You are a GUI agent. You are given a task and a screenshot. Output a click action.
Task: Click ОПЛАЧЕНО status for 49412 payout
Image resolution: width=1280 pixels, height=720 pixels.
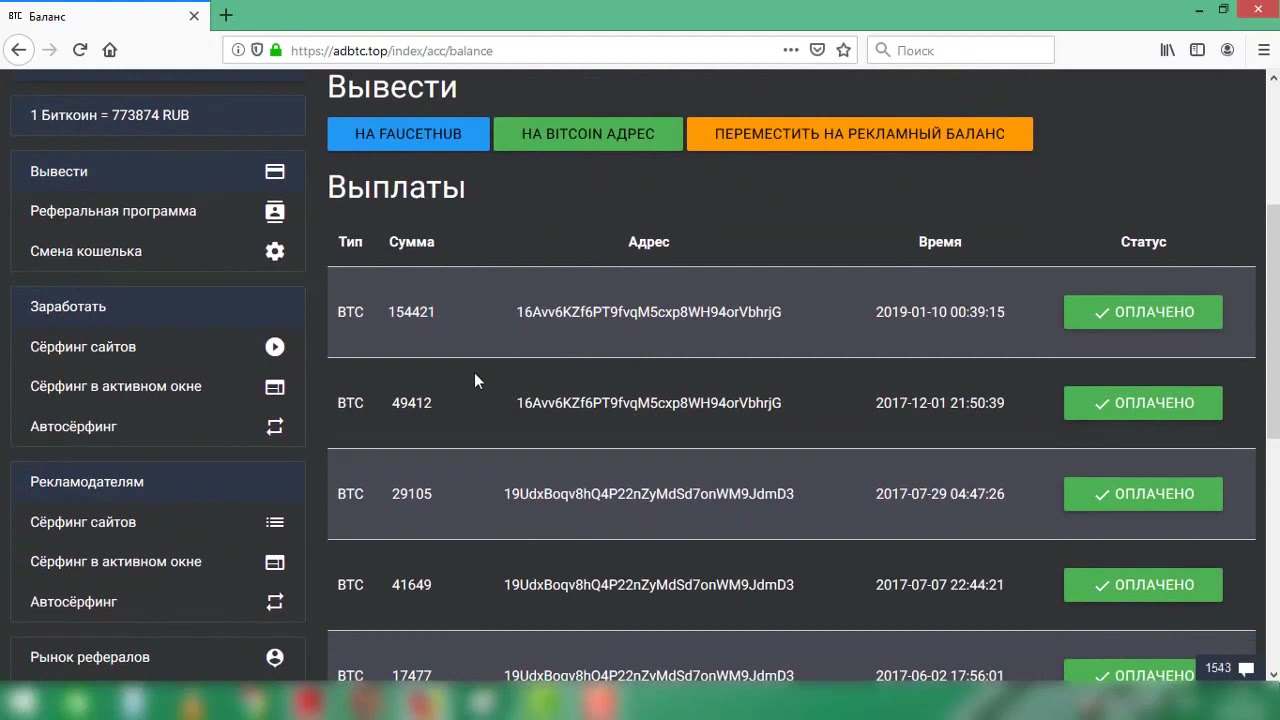point(1143,403)
